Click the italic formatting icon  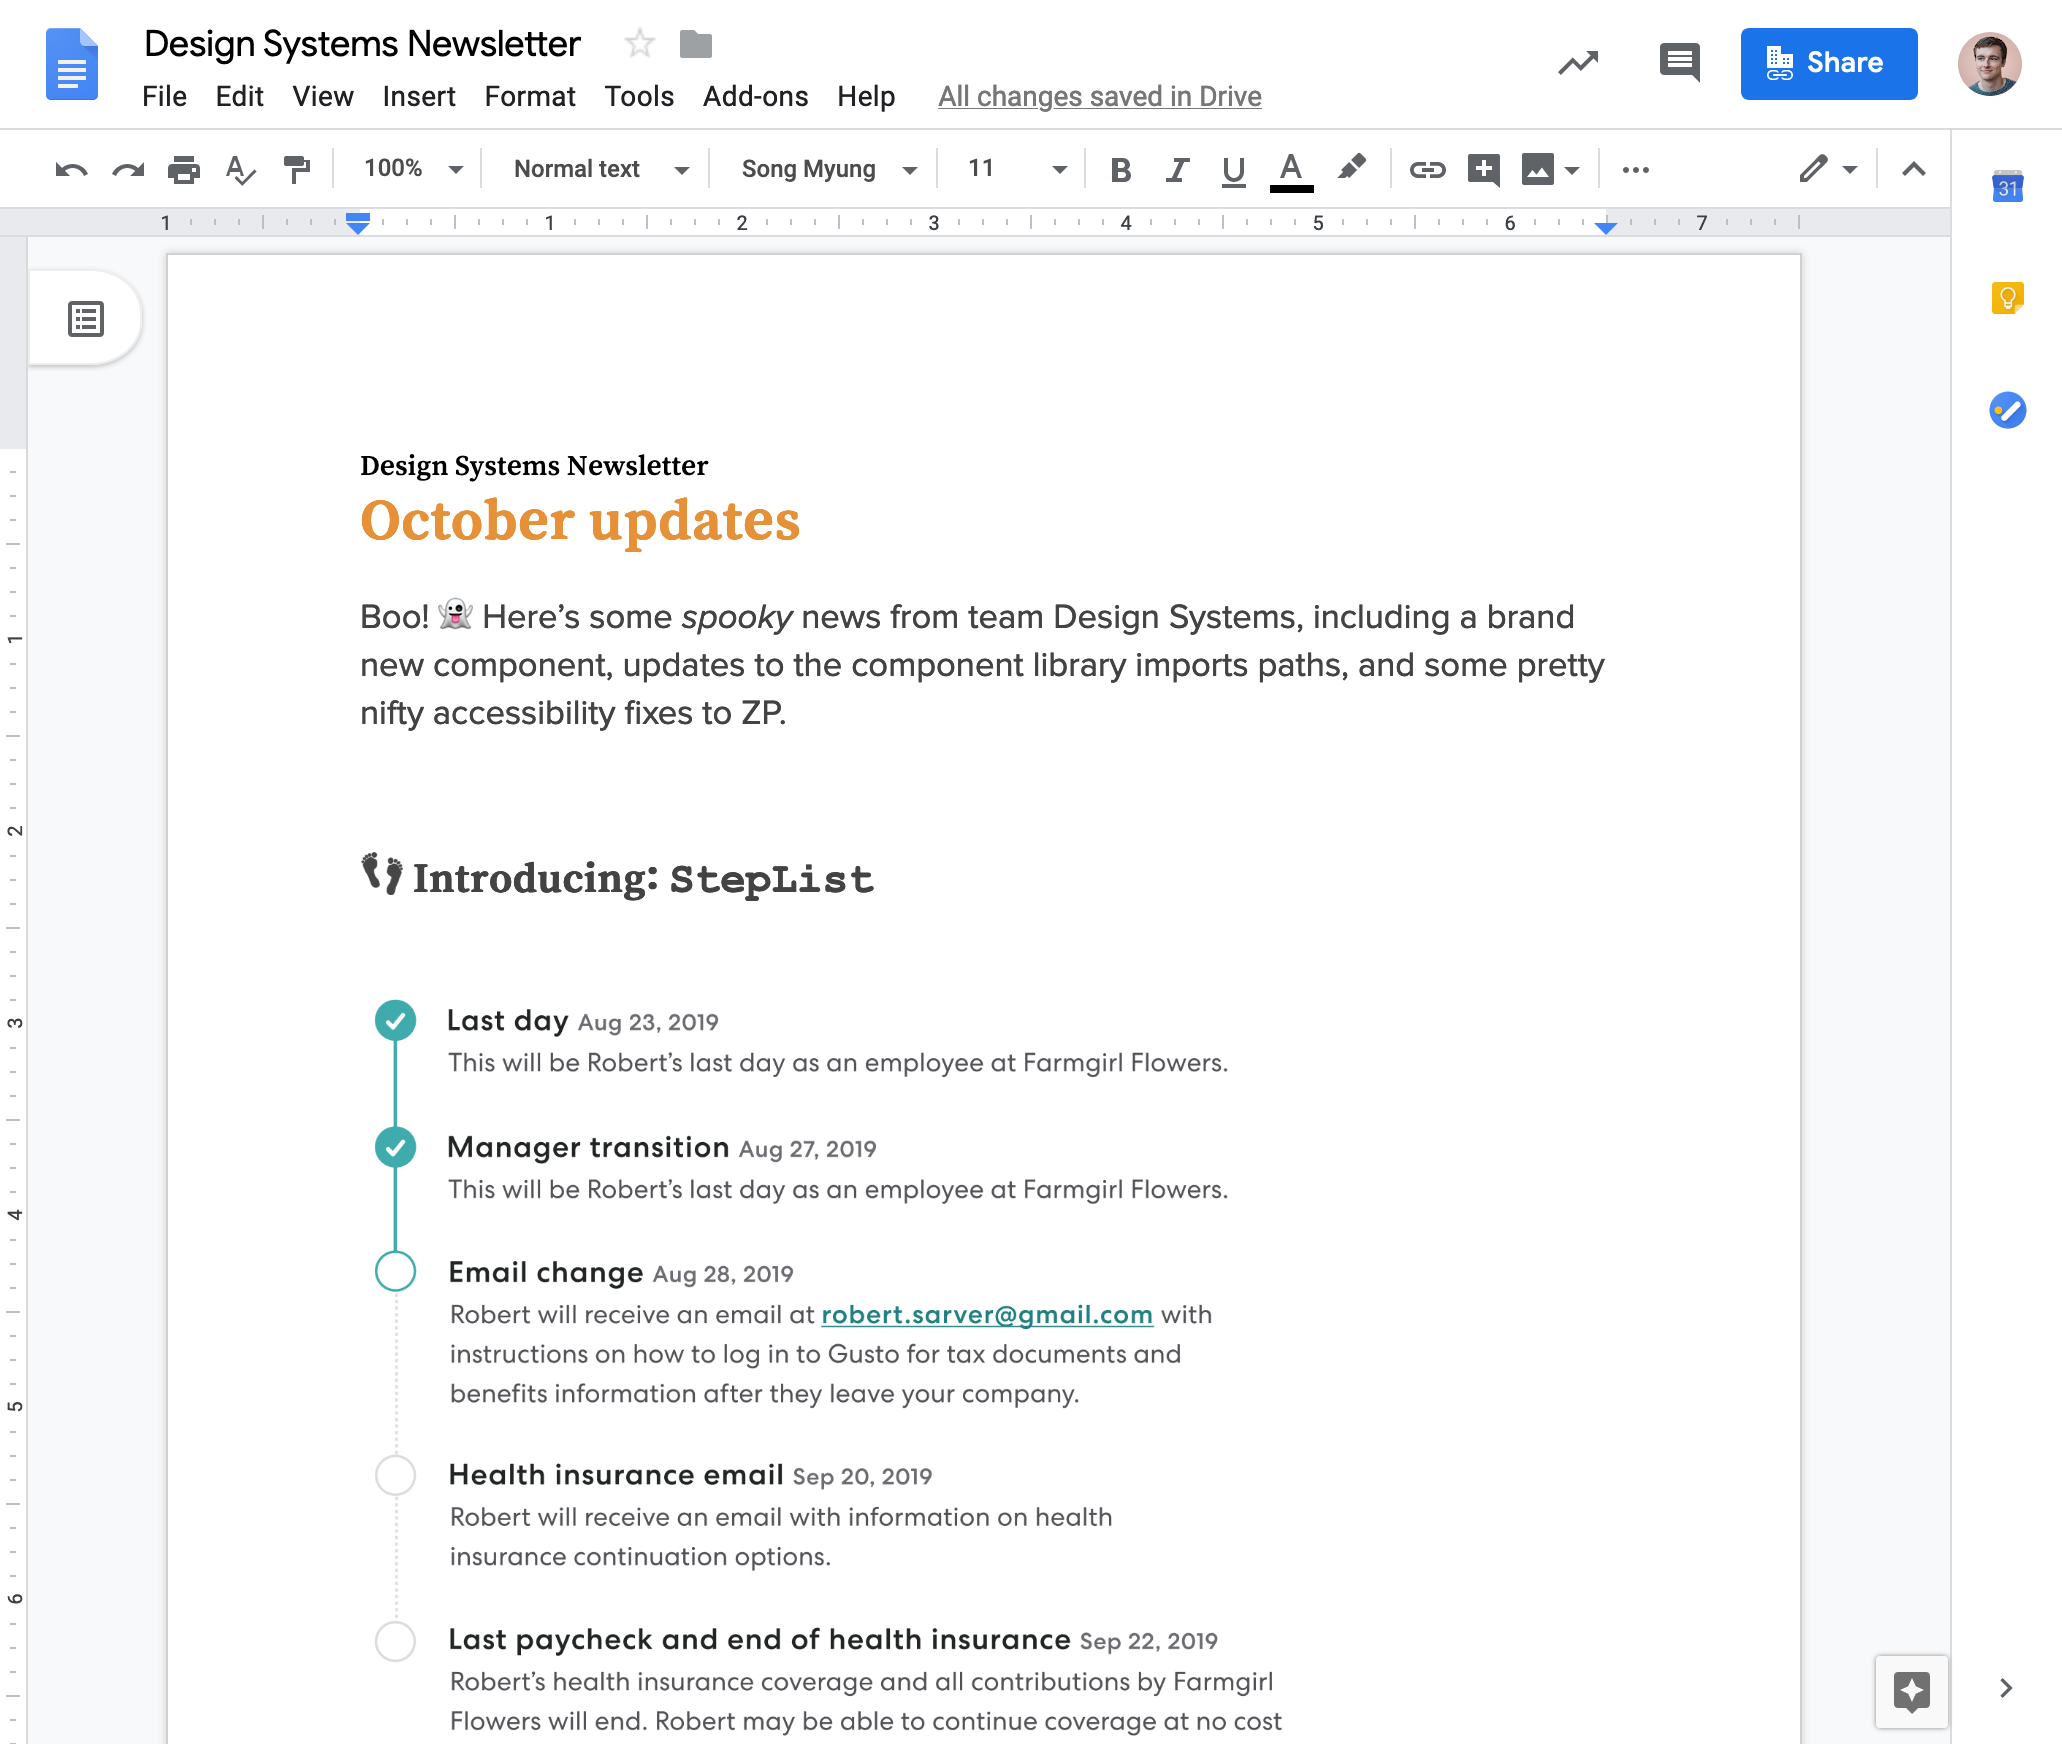1176,168
